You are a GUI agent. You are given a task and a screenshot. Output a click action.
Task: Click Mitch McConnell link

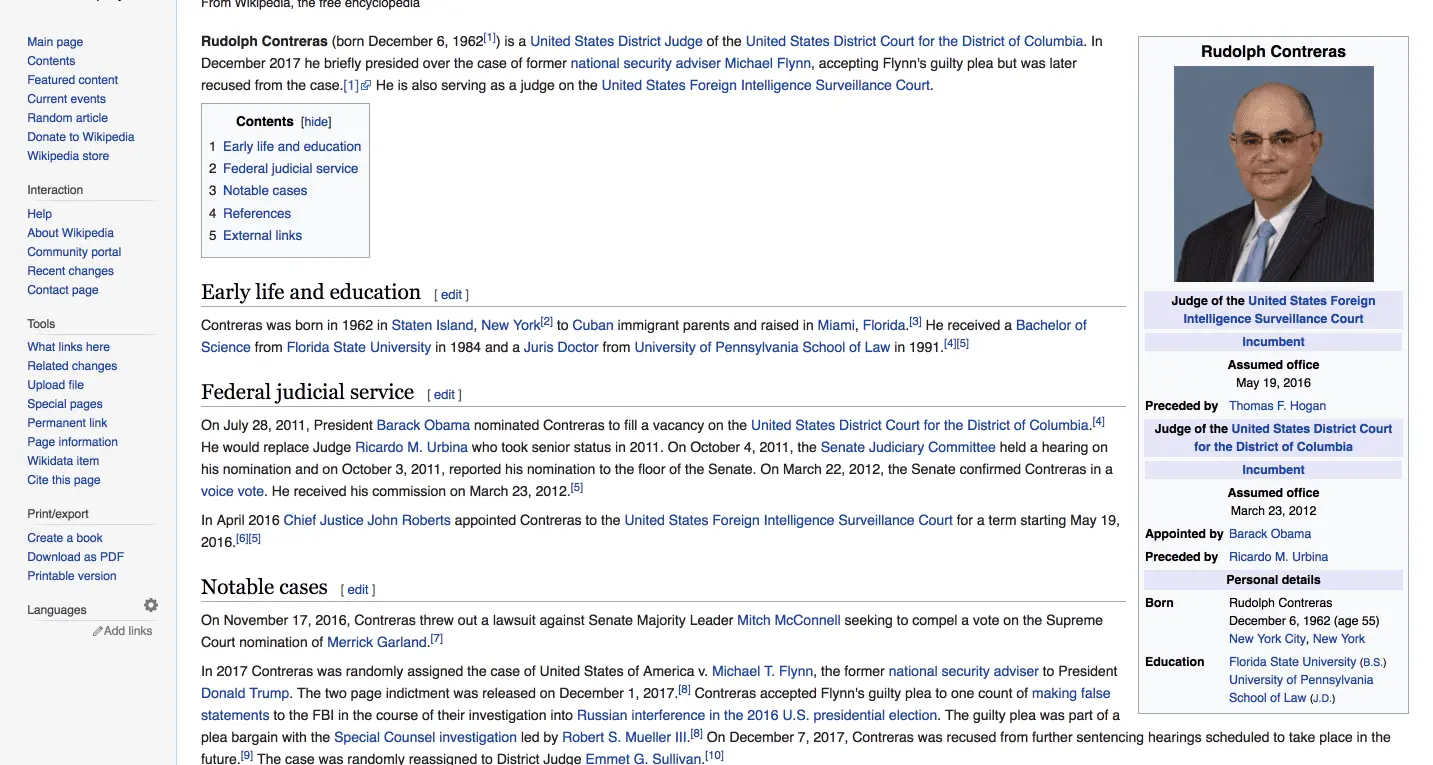coord(788,620)
